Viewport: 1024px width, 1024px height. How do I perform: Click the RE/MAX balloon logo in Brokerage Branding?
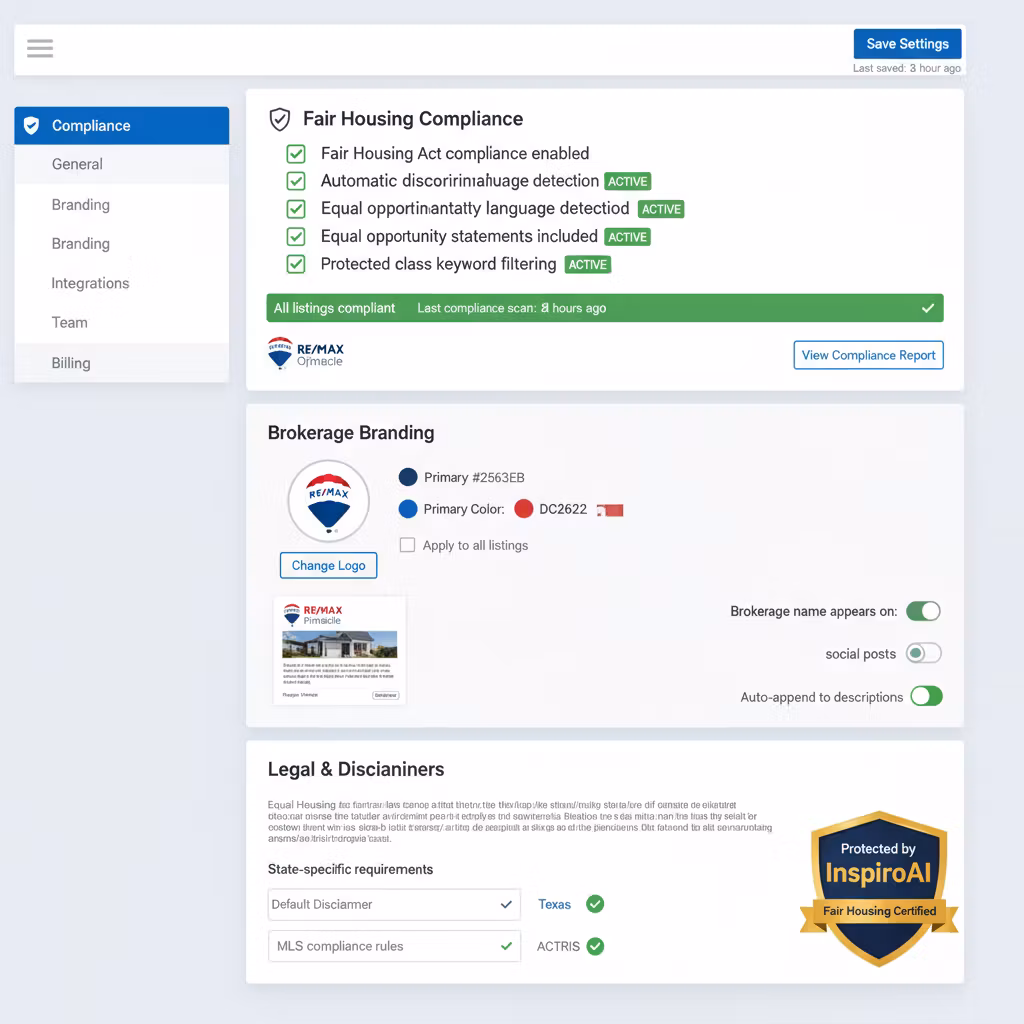click(x=328, y=501)
